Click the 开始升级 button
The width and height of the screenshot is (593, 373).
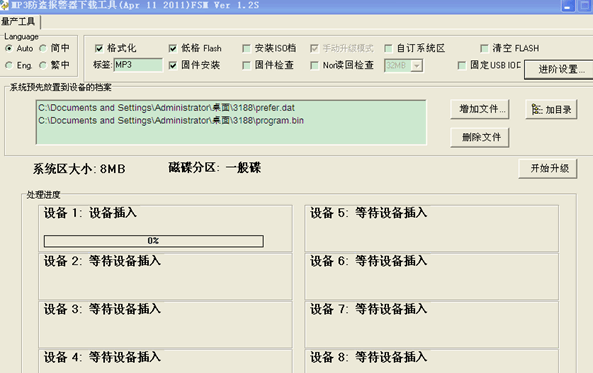click(548, 168)
